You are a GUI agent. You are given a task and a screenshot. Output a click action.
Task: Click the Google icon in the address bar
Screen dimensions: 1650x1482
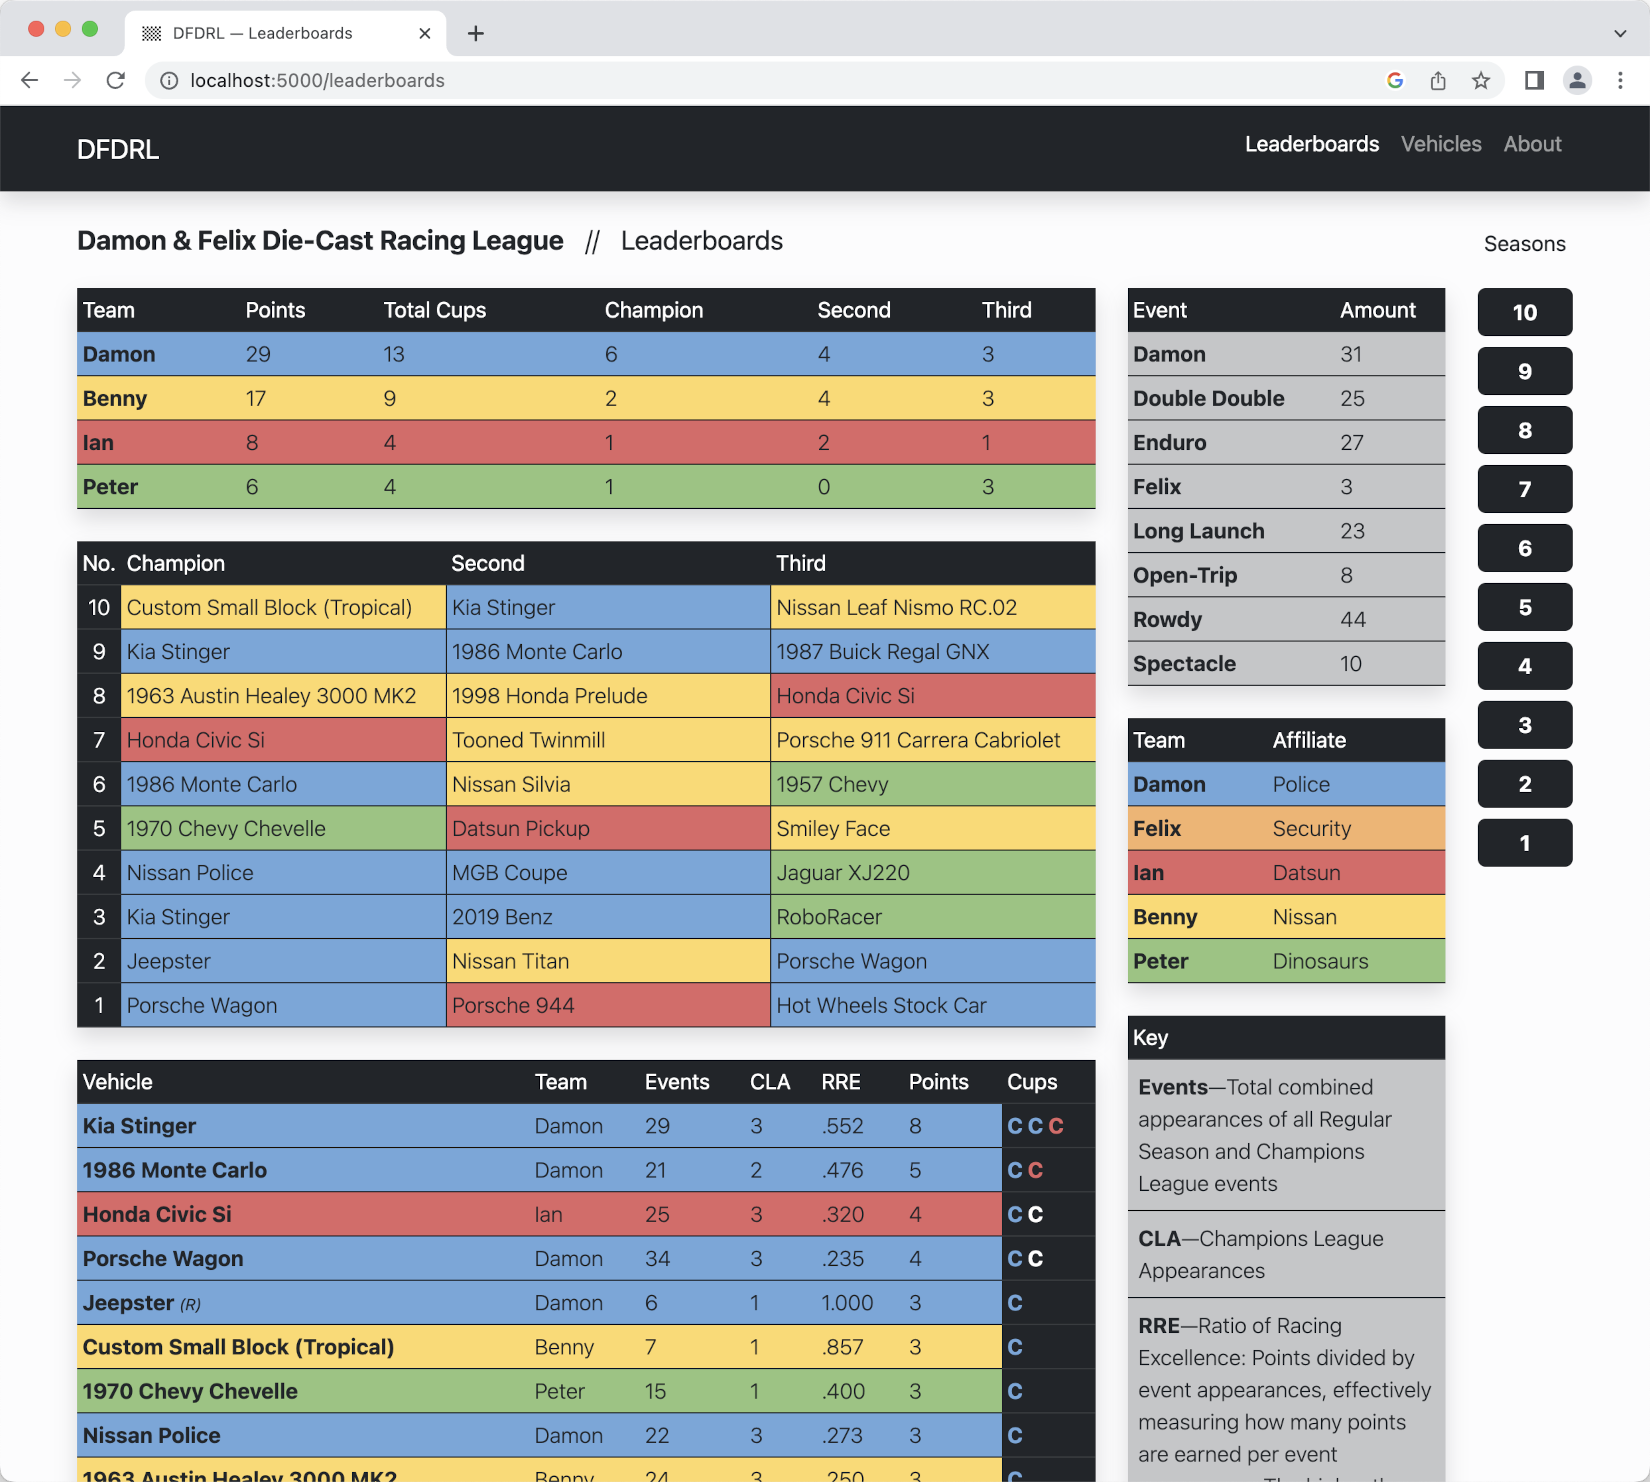(x=1394, y=81)
